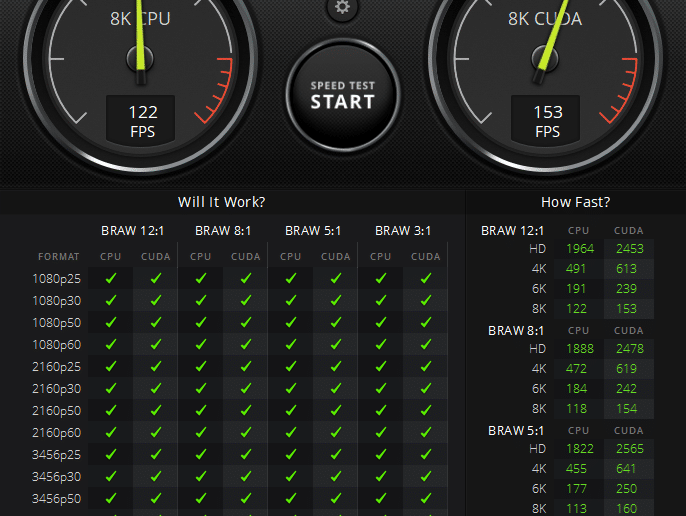Click the Will It Work? heading

click(x=221, y=202)
